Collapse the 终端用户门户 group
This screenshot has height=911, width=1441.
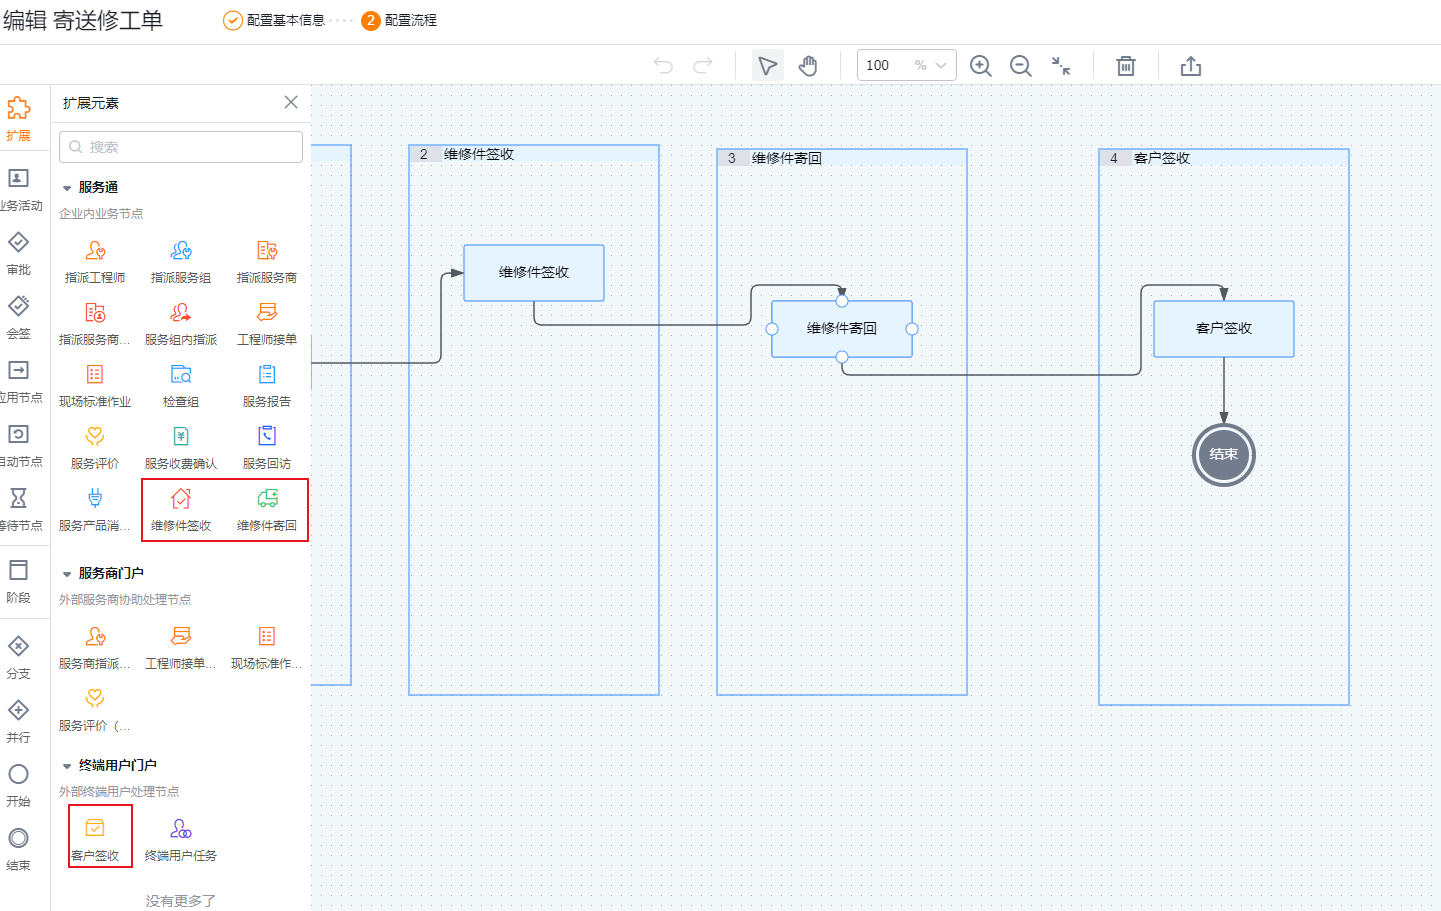pos(67,766)
